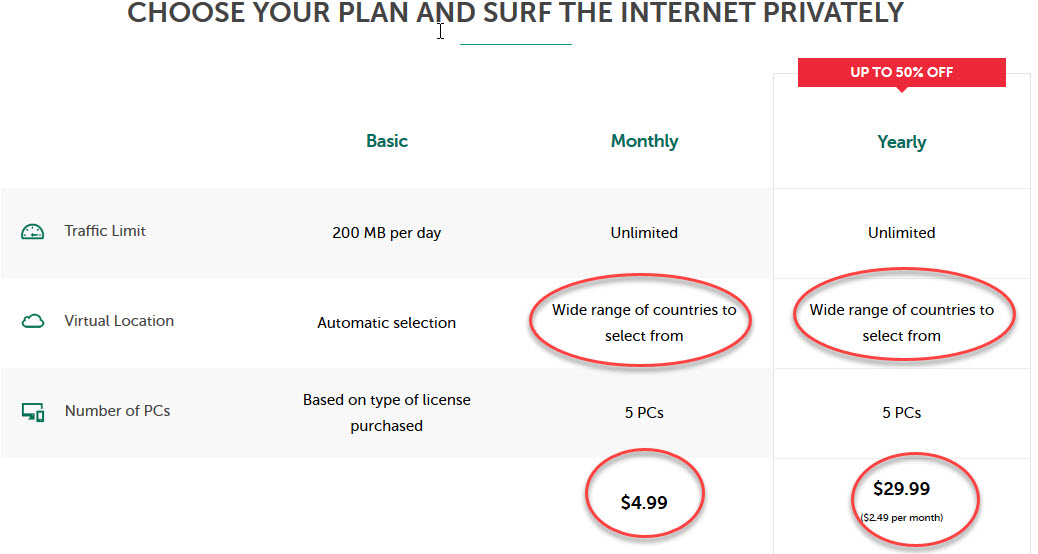Click 5 PCs in the Yearly column
The image size is (1038, 554).
901,412
